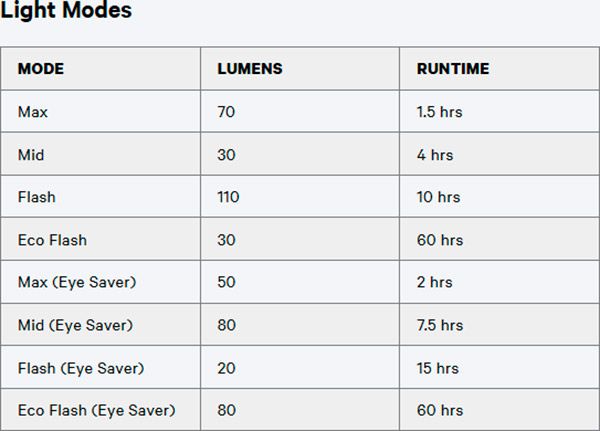Click the Mid (Eye Saver) cell
Screen dimensions: 600x431
click(75, 325)
